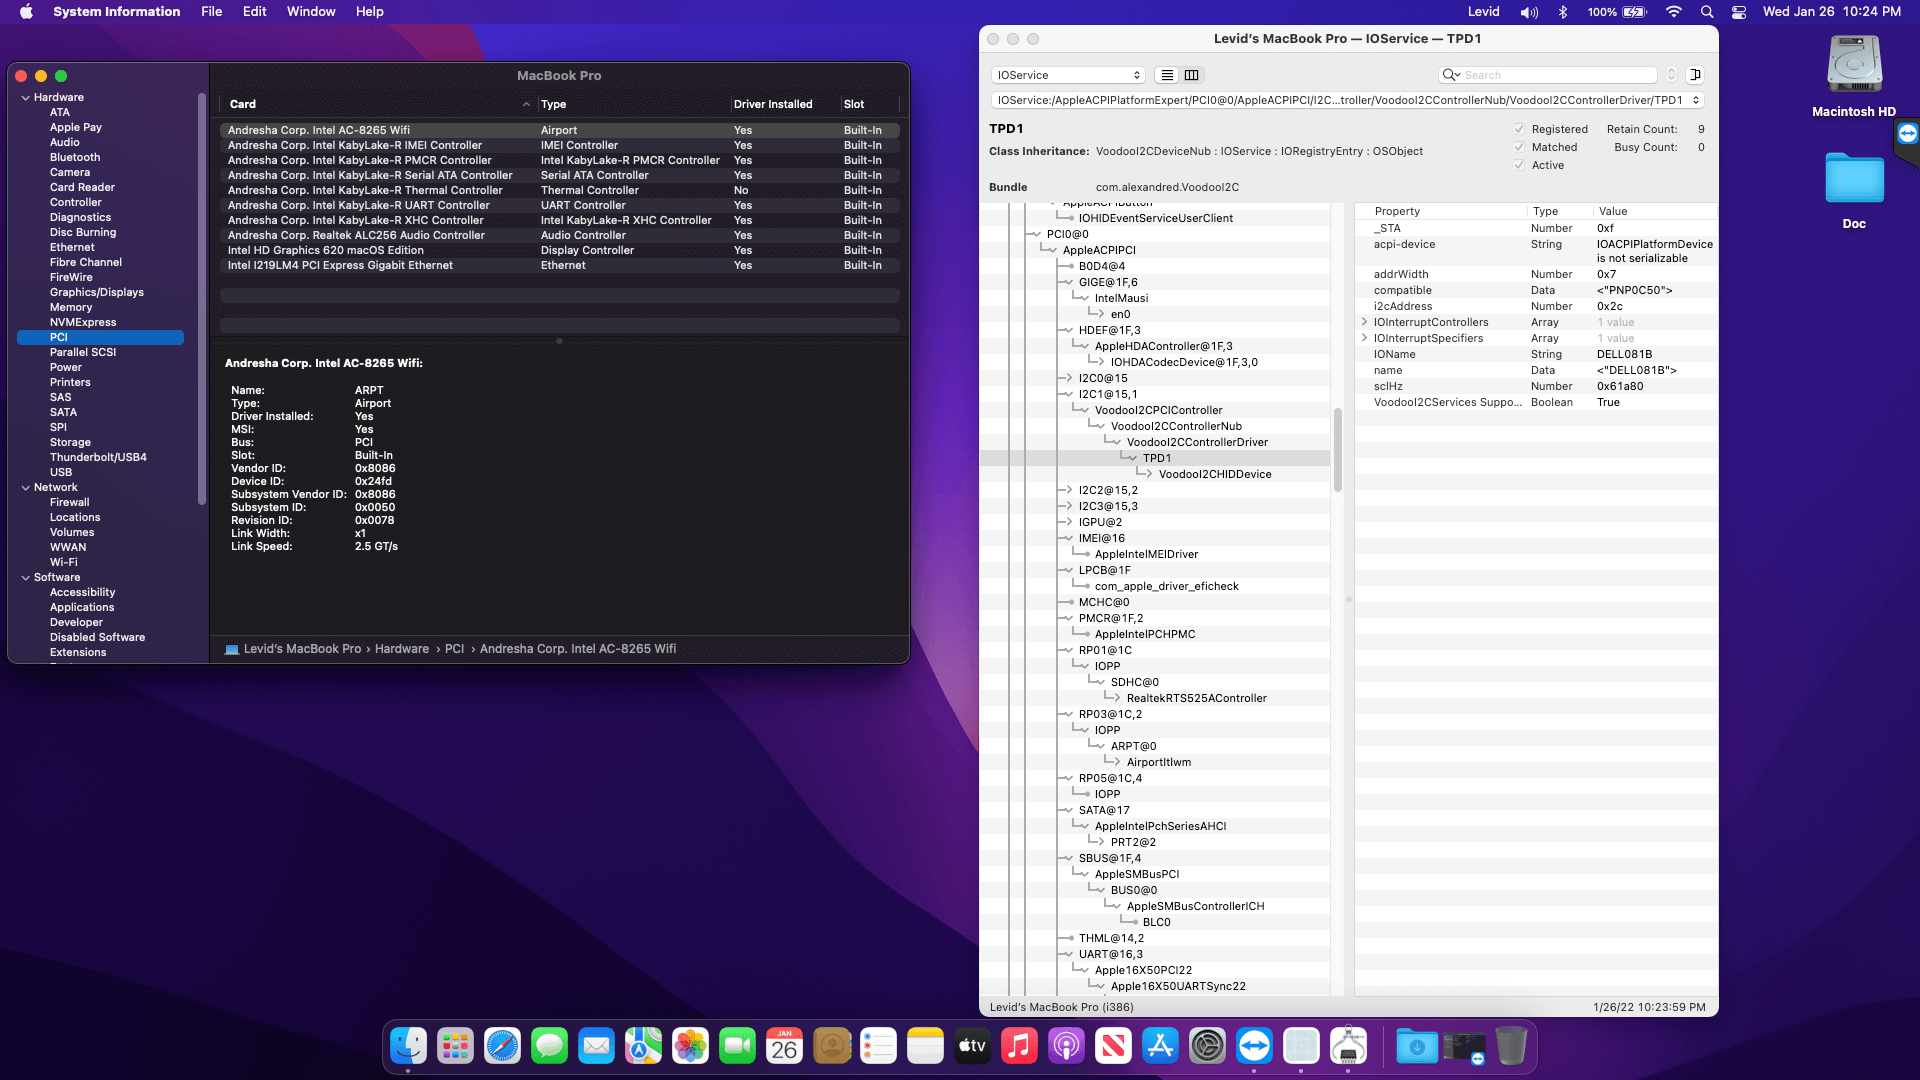Open the Mail app in the Dock
1920x1080 pixels.
click(596, 1046)
